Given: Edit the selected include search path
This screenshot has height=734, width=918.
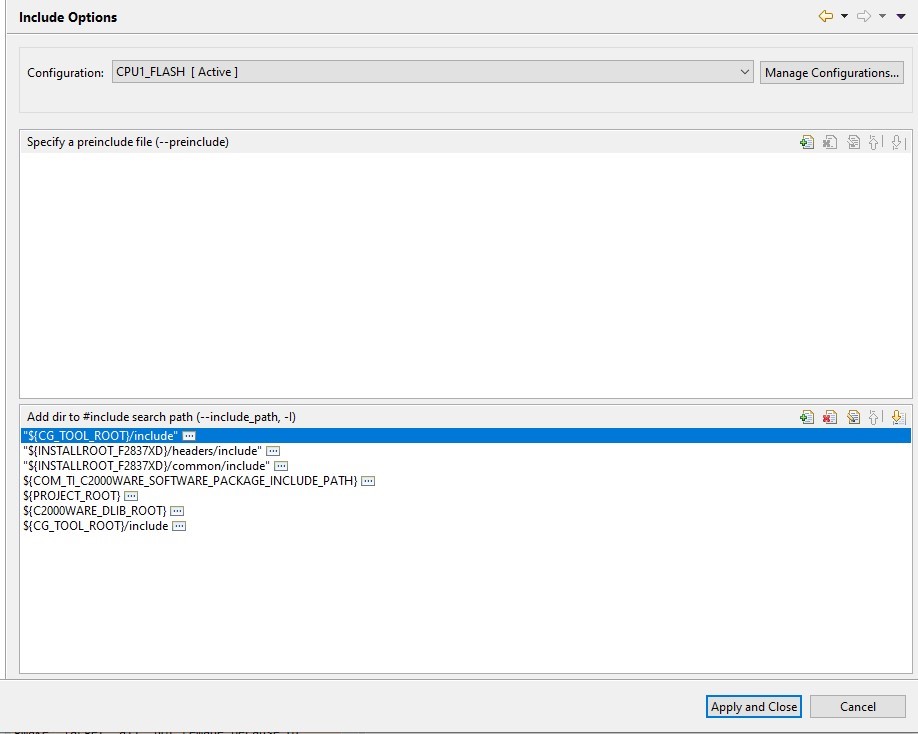Looking at the screenshot, I should pos(853,417).
